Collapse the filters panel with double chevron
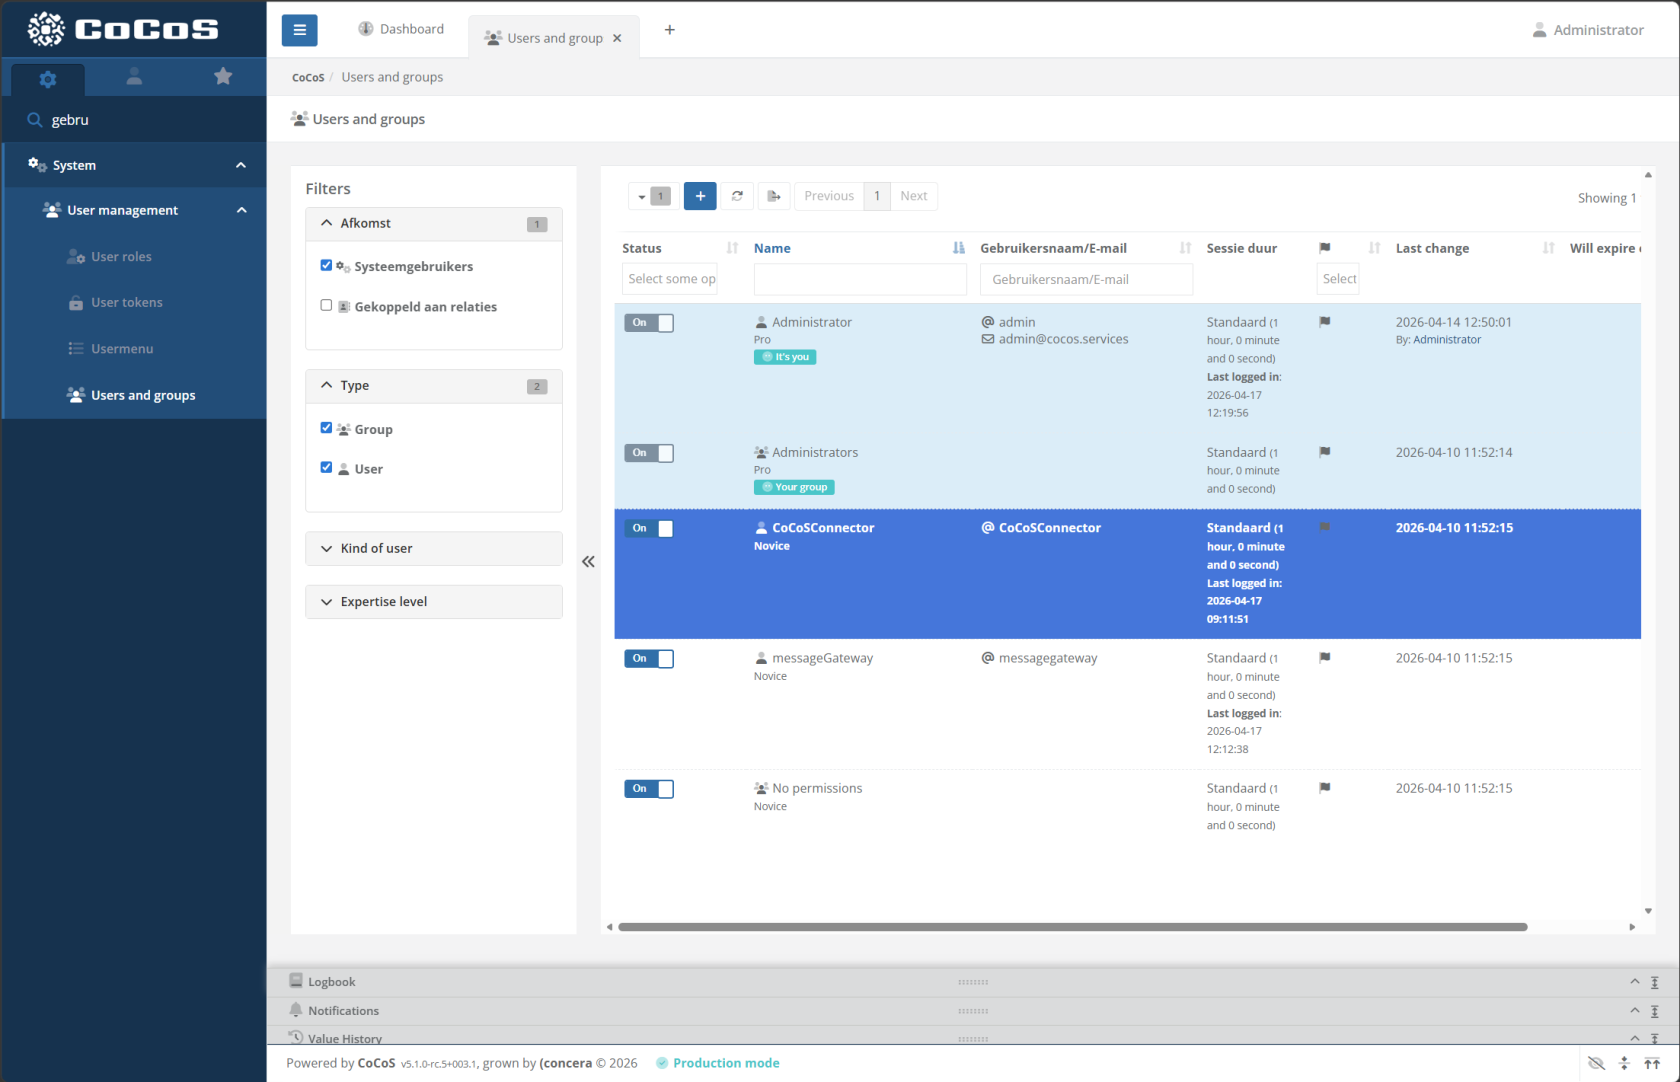 [x=588, y=562]
